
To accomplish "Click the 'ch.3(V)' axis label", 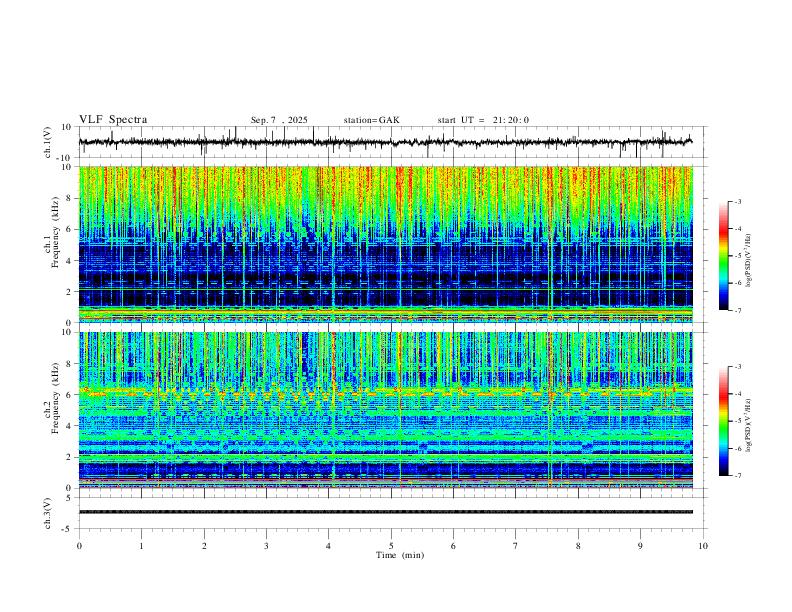I will 48,514.
